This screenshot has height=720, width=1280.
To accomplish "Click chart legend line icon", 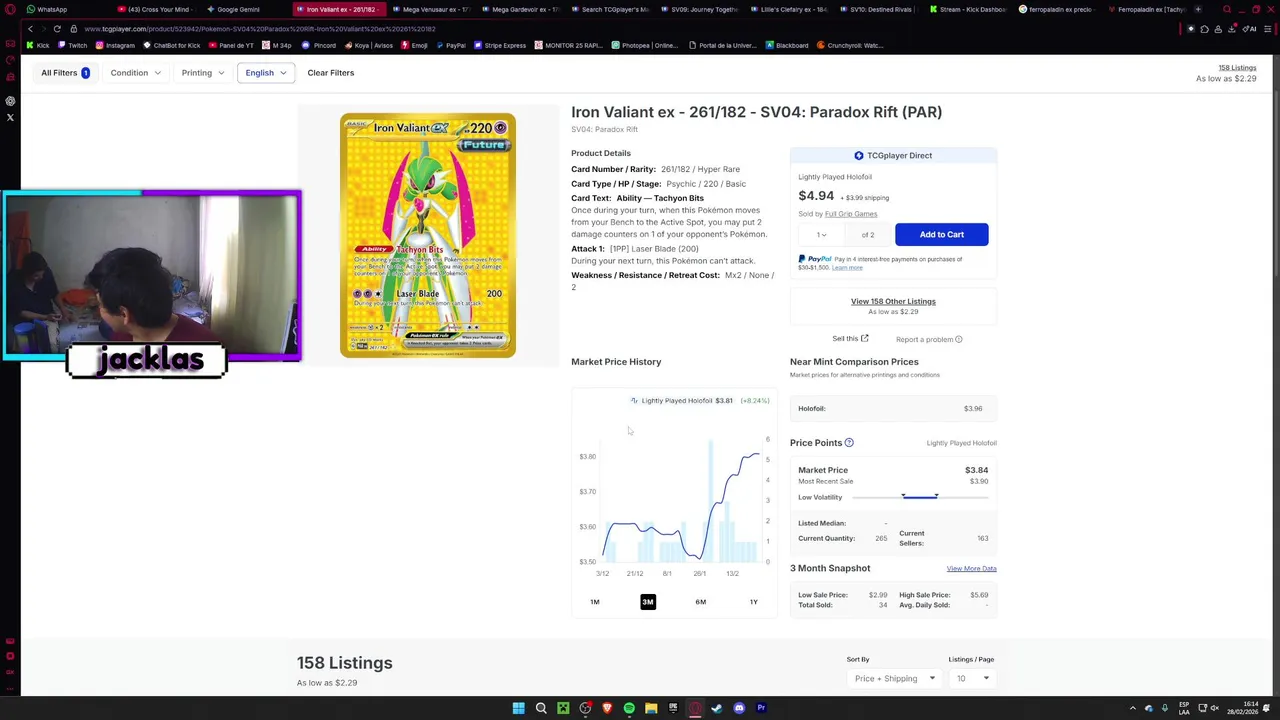I will [634, 401].
